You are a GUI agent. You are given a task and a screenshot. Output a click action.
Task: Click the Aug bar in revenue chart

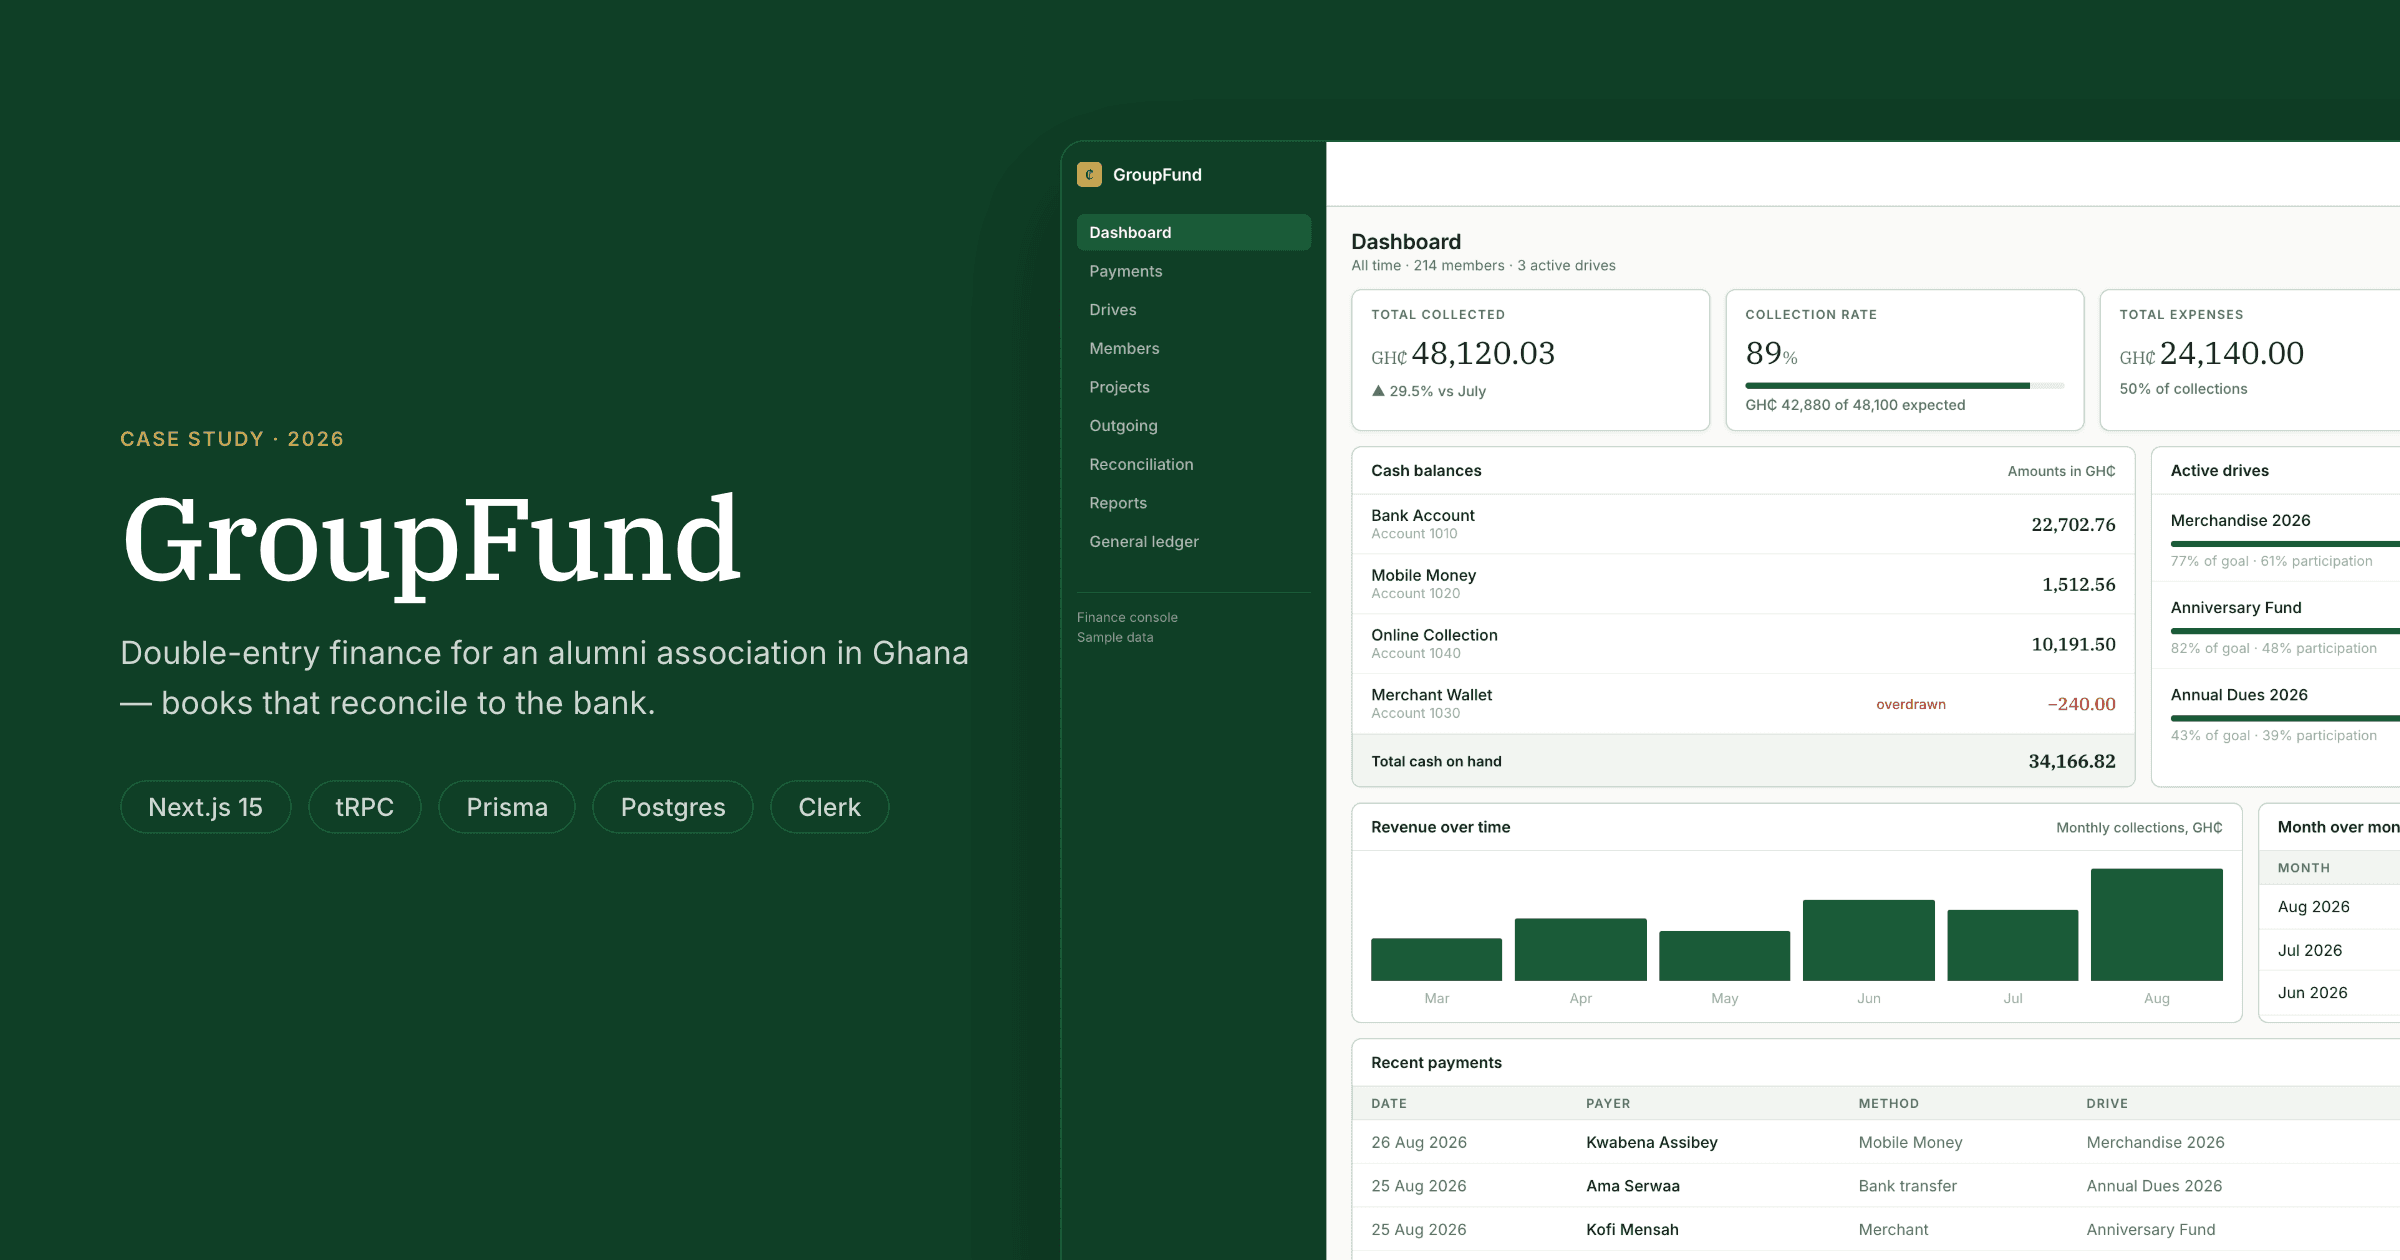[x=2157, y=925]
